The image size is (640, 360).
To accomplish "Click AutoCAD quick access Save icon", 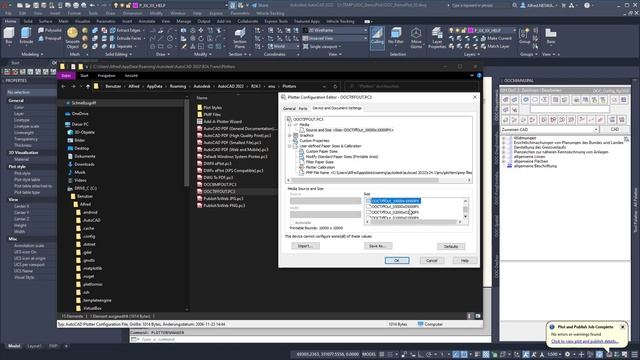I will click(x=36, y=5).
